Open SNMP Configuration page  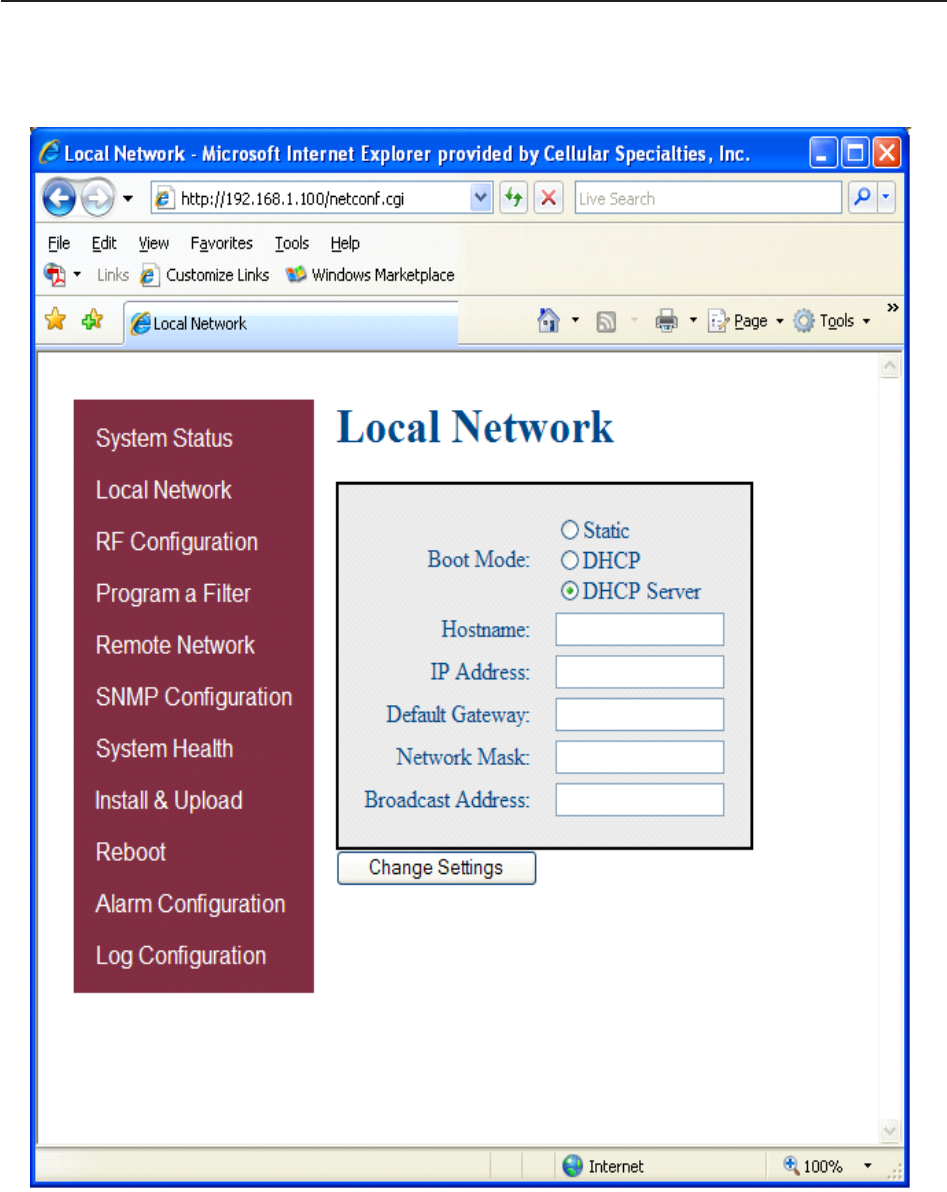[194, 697]
